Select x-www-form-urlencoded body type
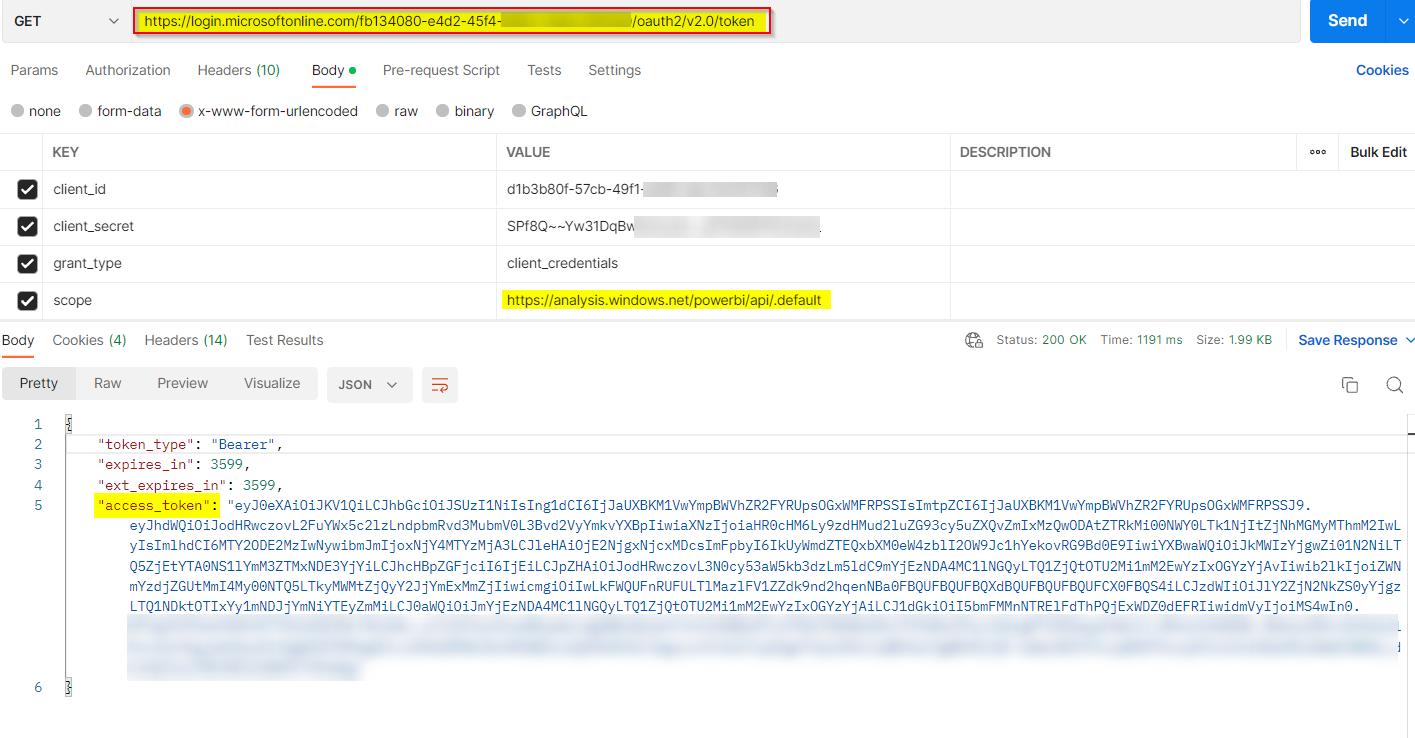1415x738 pixels. click(268, 111)
